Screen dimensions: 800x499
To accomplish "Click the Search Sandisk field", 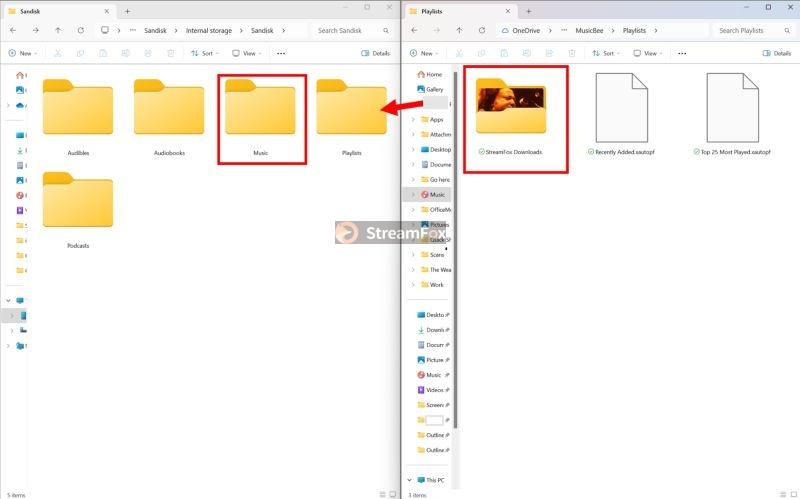I will 352,31.
